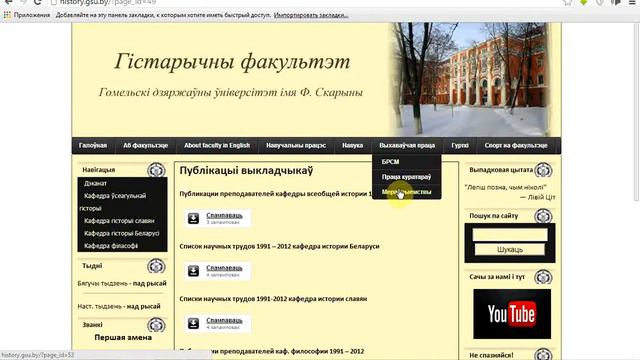Open the Навучальны працэс menu
Screen dimensions: 640x360
point(296,145)
